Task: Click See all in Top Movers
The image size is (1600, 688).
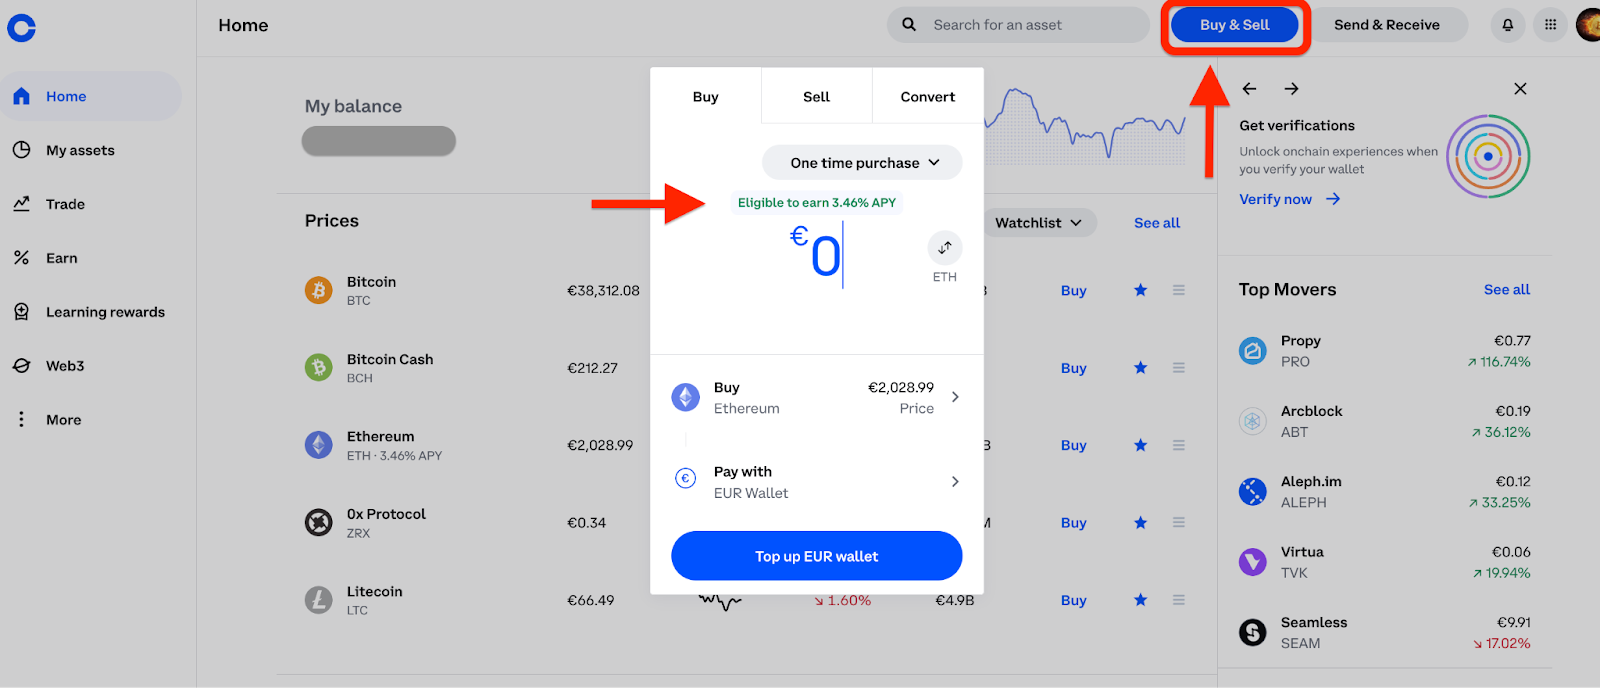Action: point(1507,290)
